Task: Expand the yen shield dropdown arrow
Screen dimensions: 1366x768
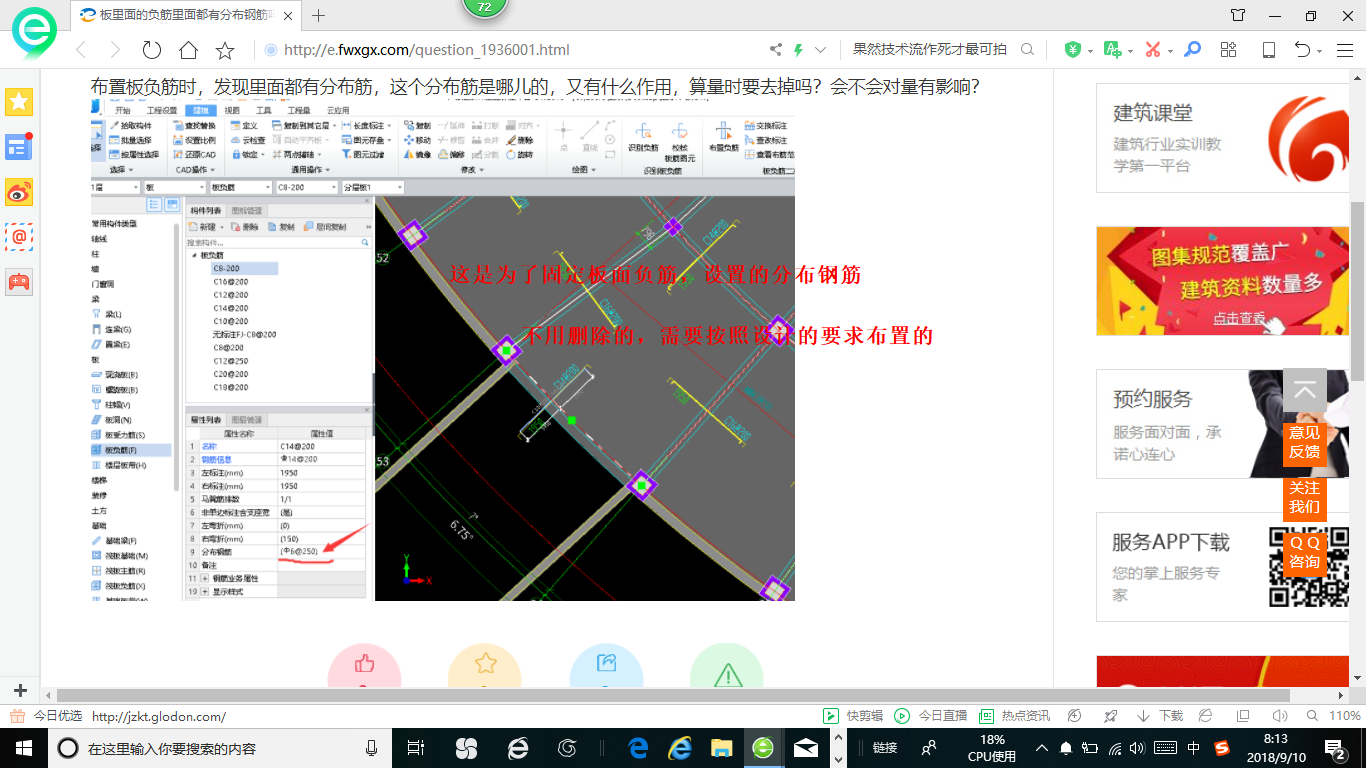Action: (1091, 51)
